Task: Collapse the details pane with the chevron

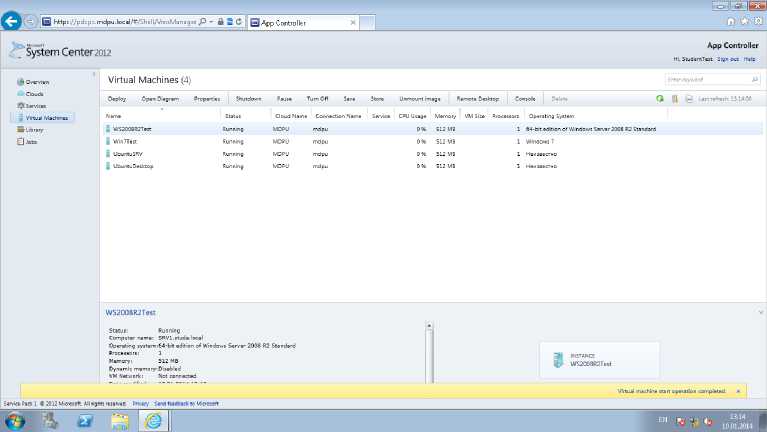Action: pos(761,312)
